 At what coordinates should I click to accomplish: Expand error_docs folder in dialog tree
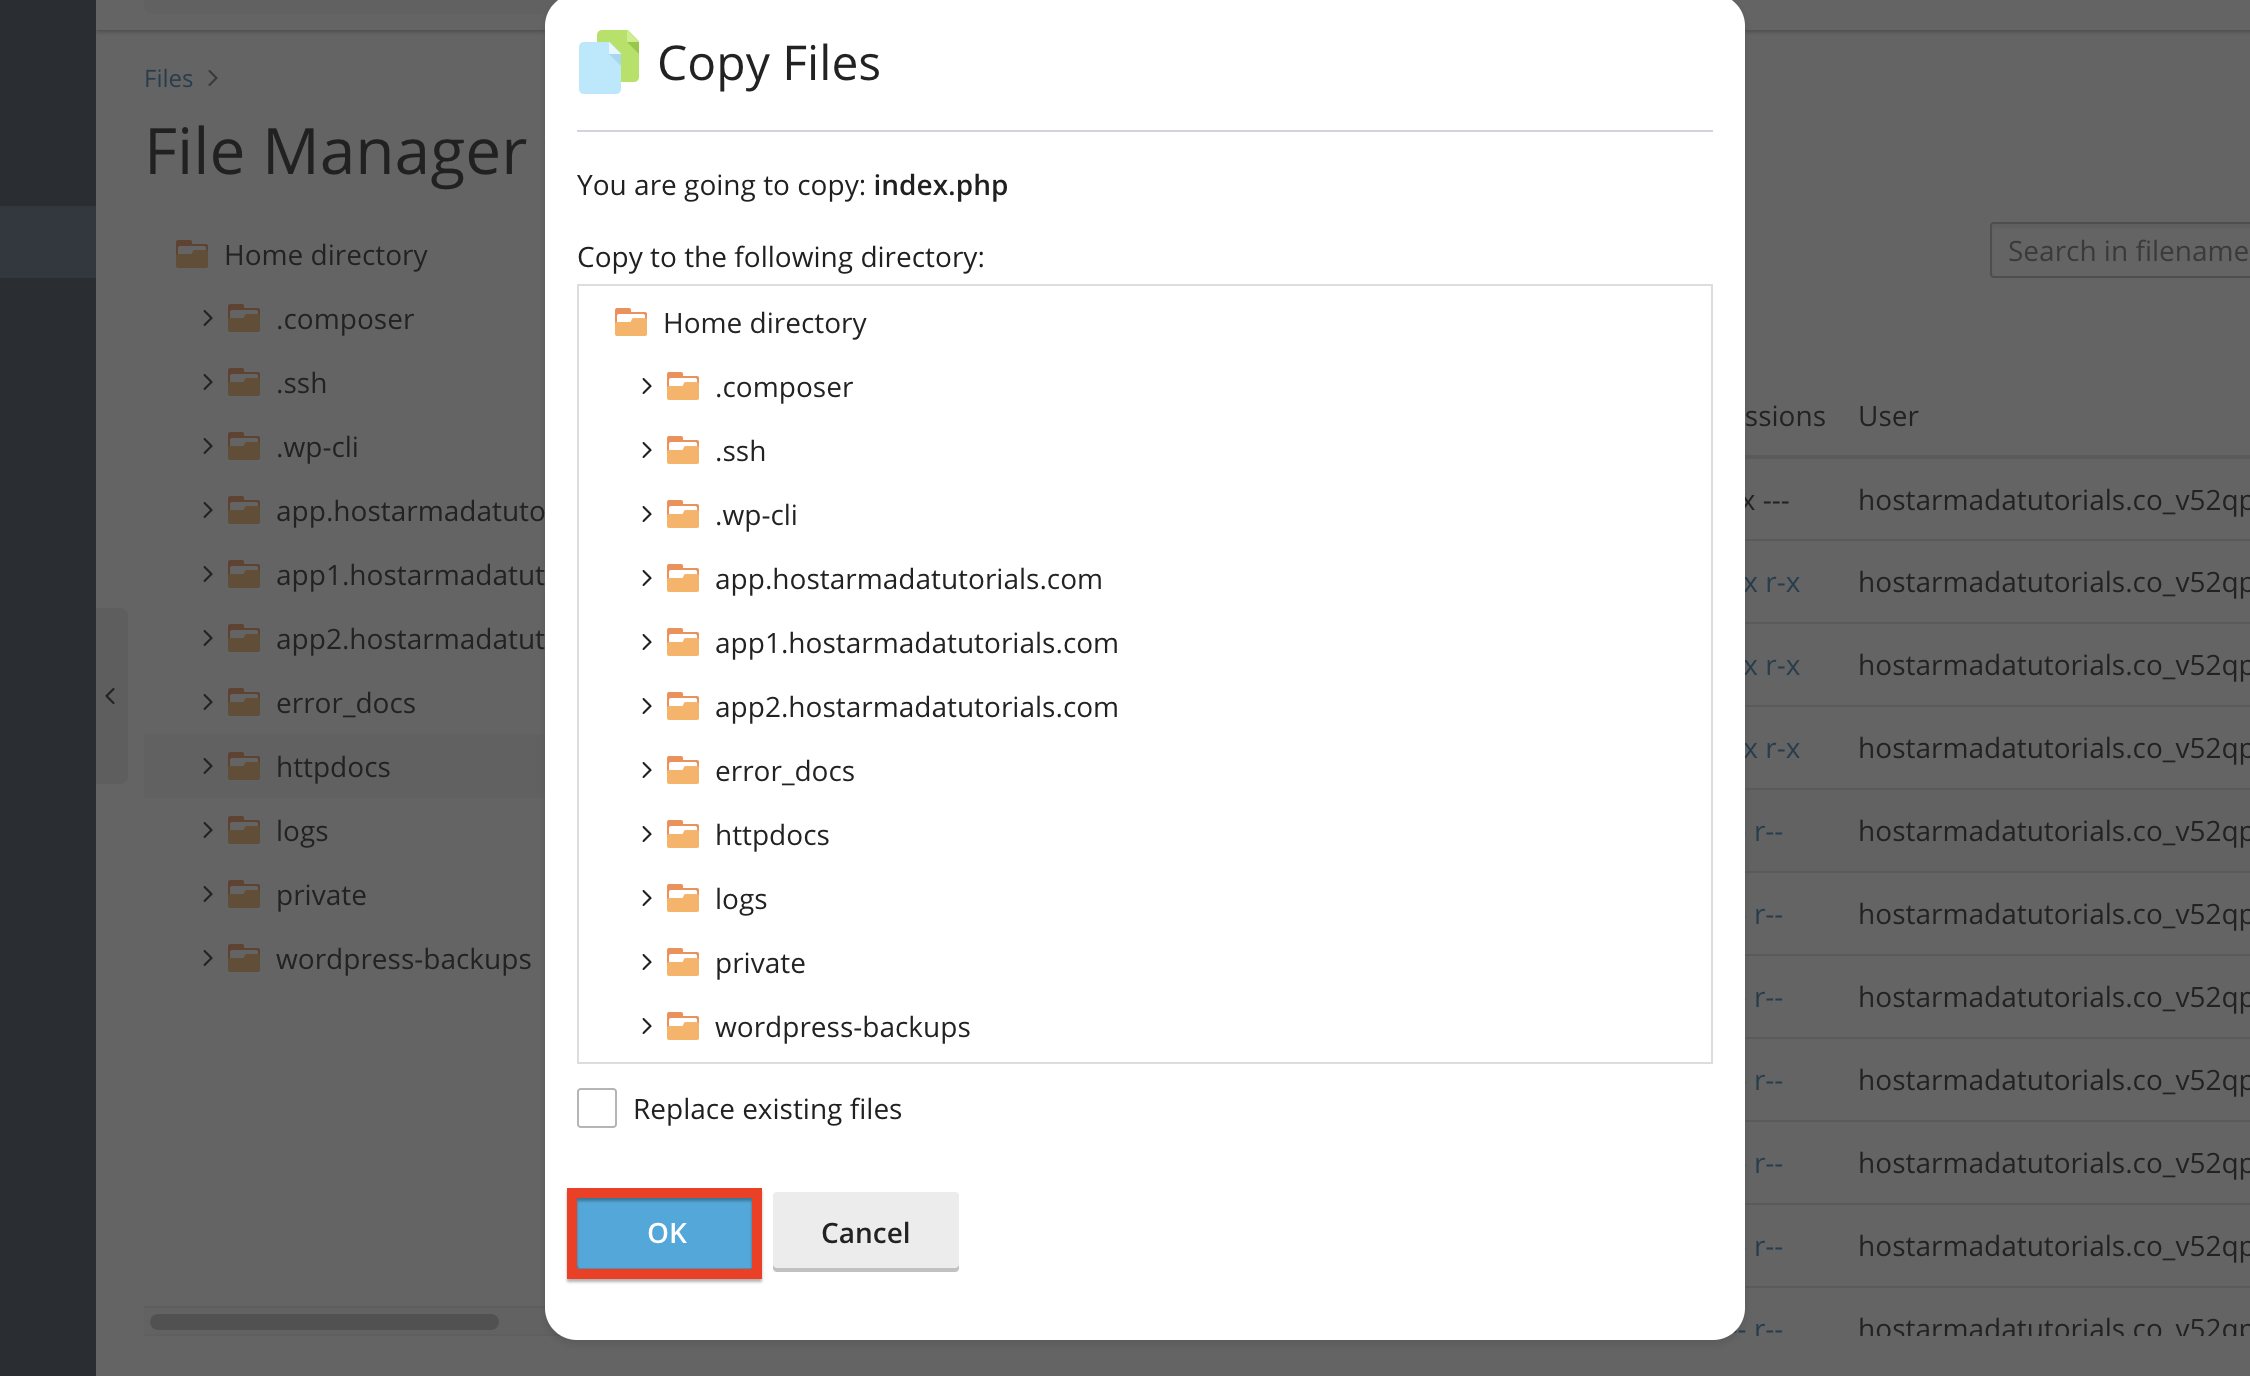(646, 770)
